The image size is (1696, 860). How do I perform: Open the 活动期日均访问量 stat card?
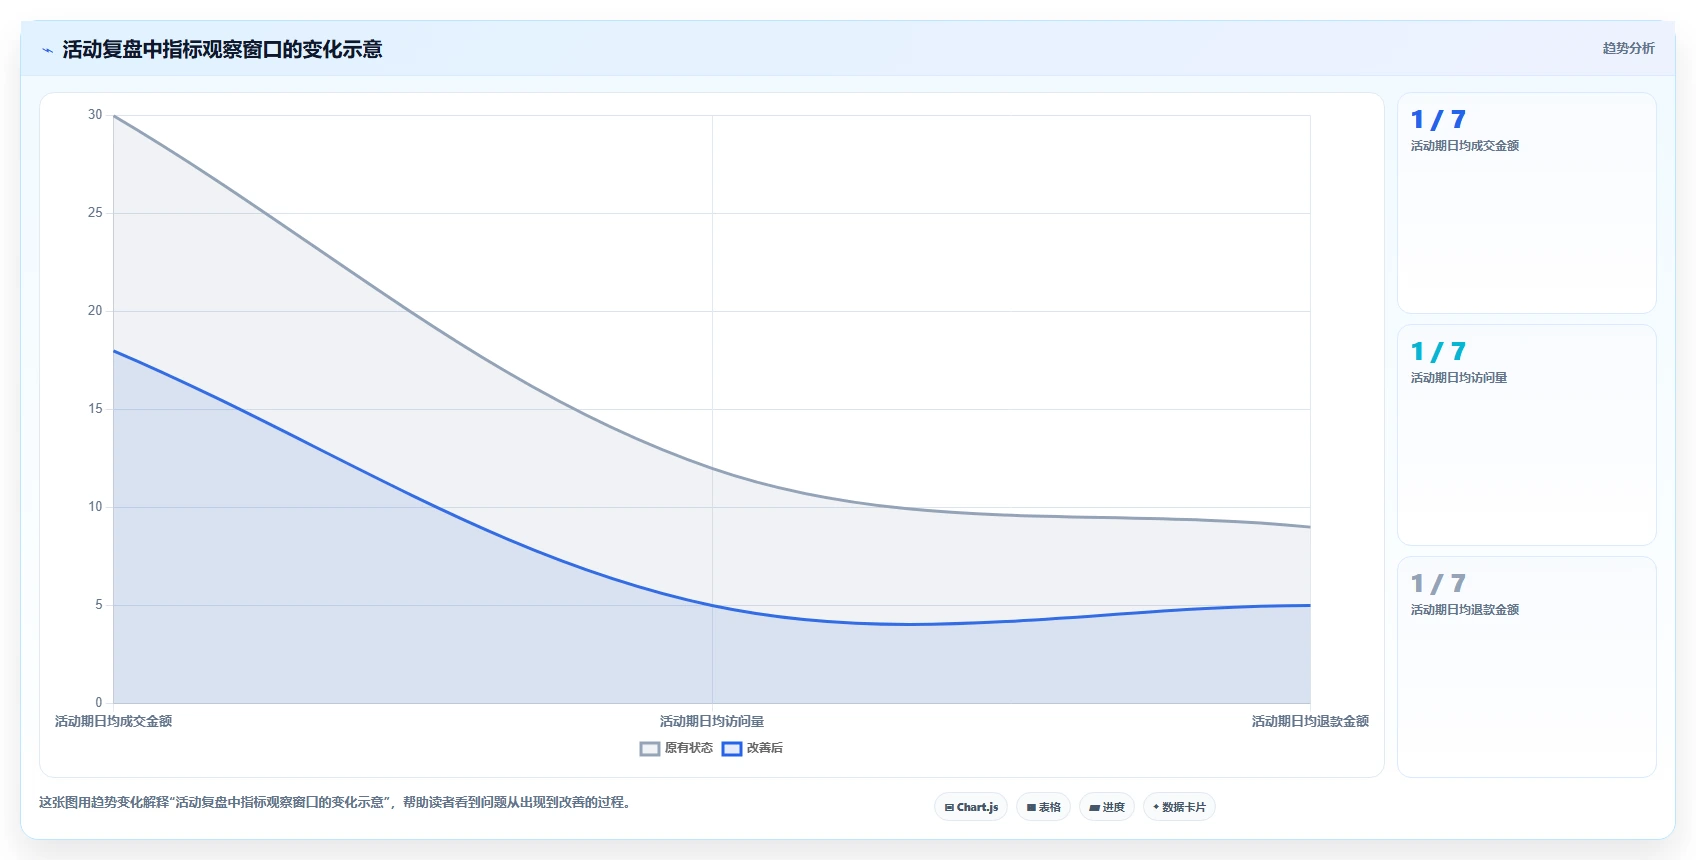[1526, 435]
